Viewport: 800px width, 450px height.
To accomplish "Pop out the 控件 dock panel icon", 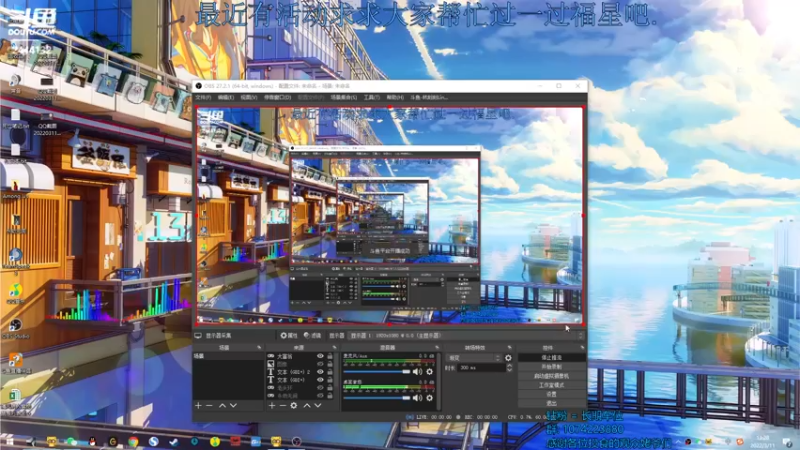I will pyautogui.click(x=582, y=347).
